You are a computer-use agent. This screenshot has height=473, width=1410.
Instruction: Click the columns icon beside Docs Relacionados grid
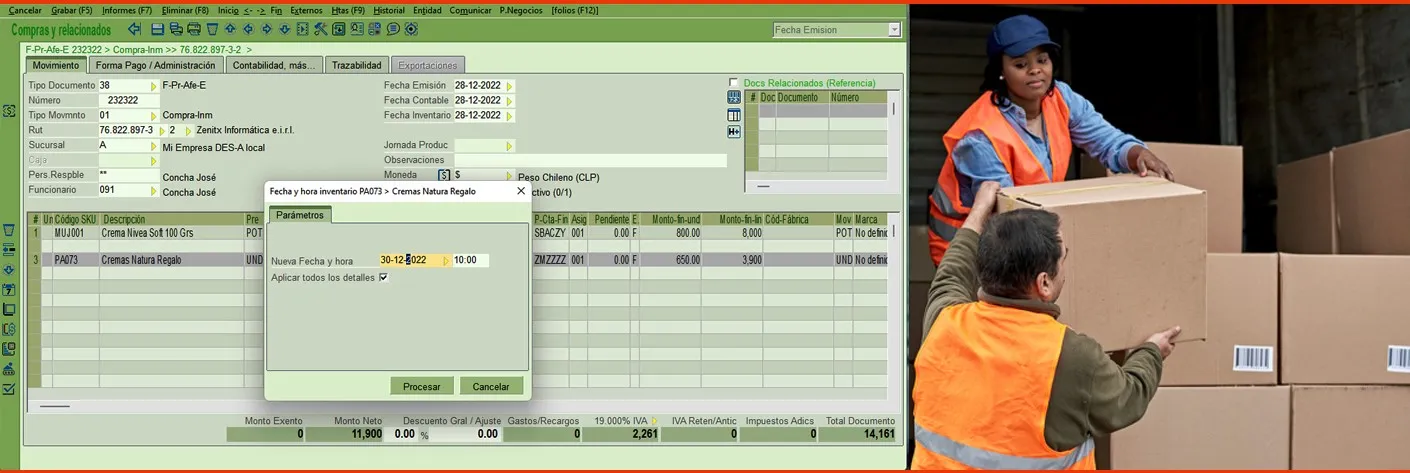[x=734, y=115]
